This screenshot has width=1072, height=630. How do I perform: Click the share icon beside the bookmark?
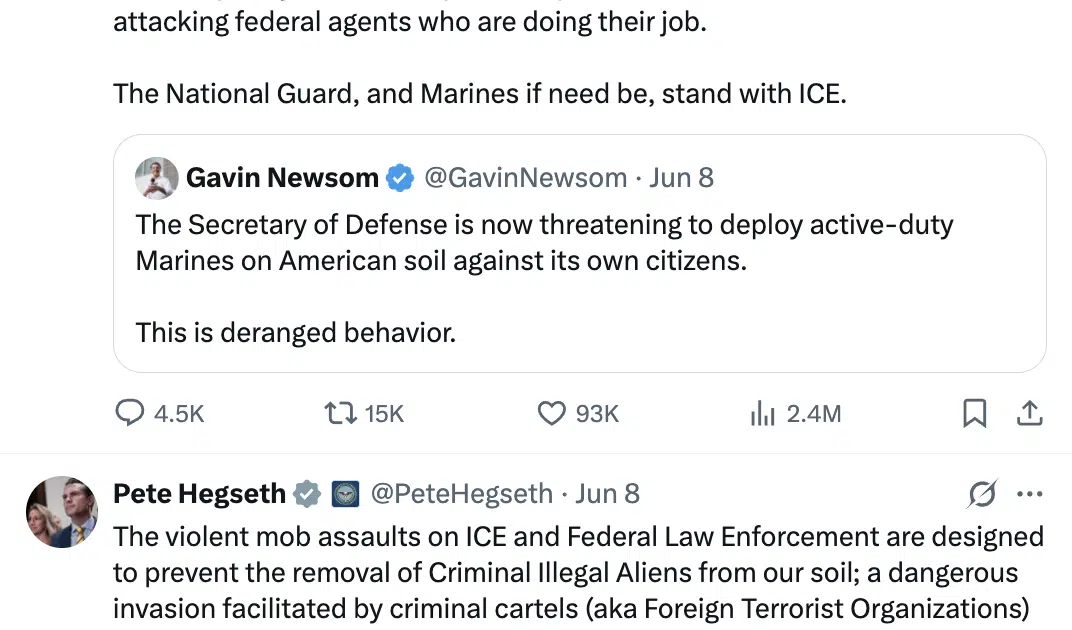[x=1030, y=413]
